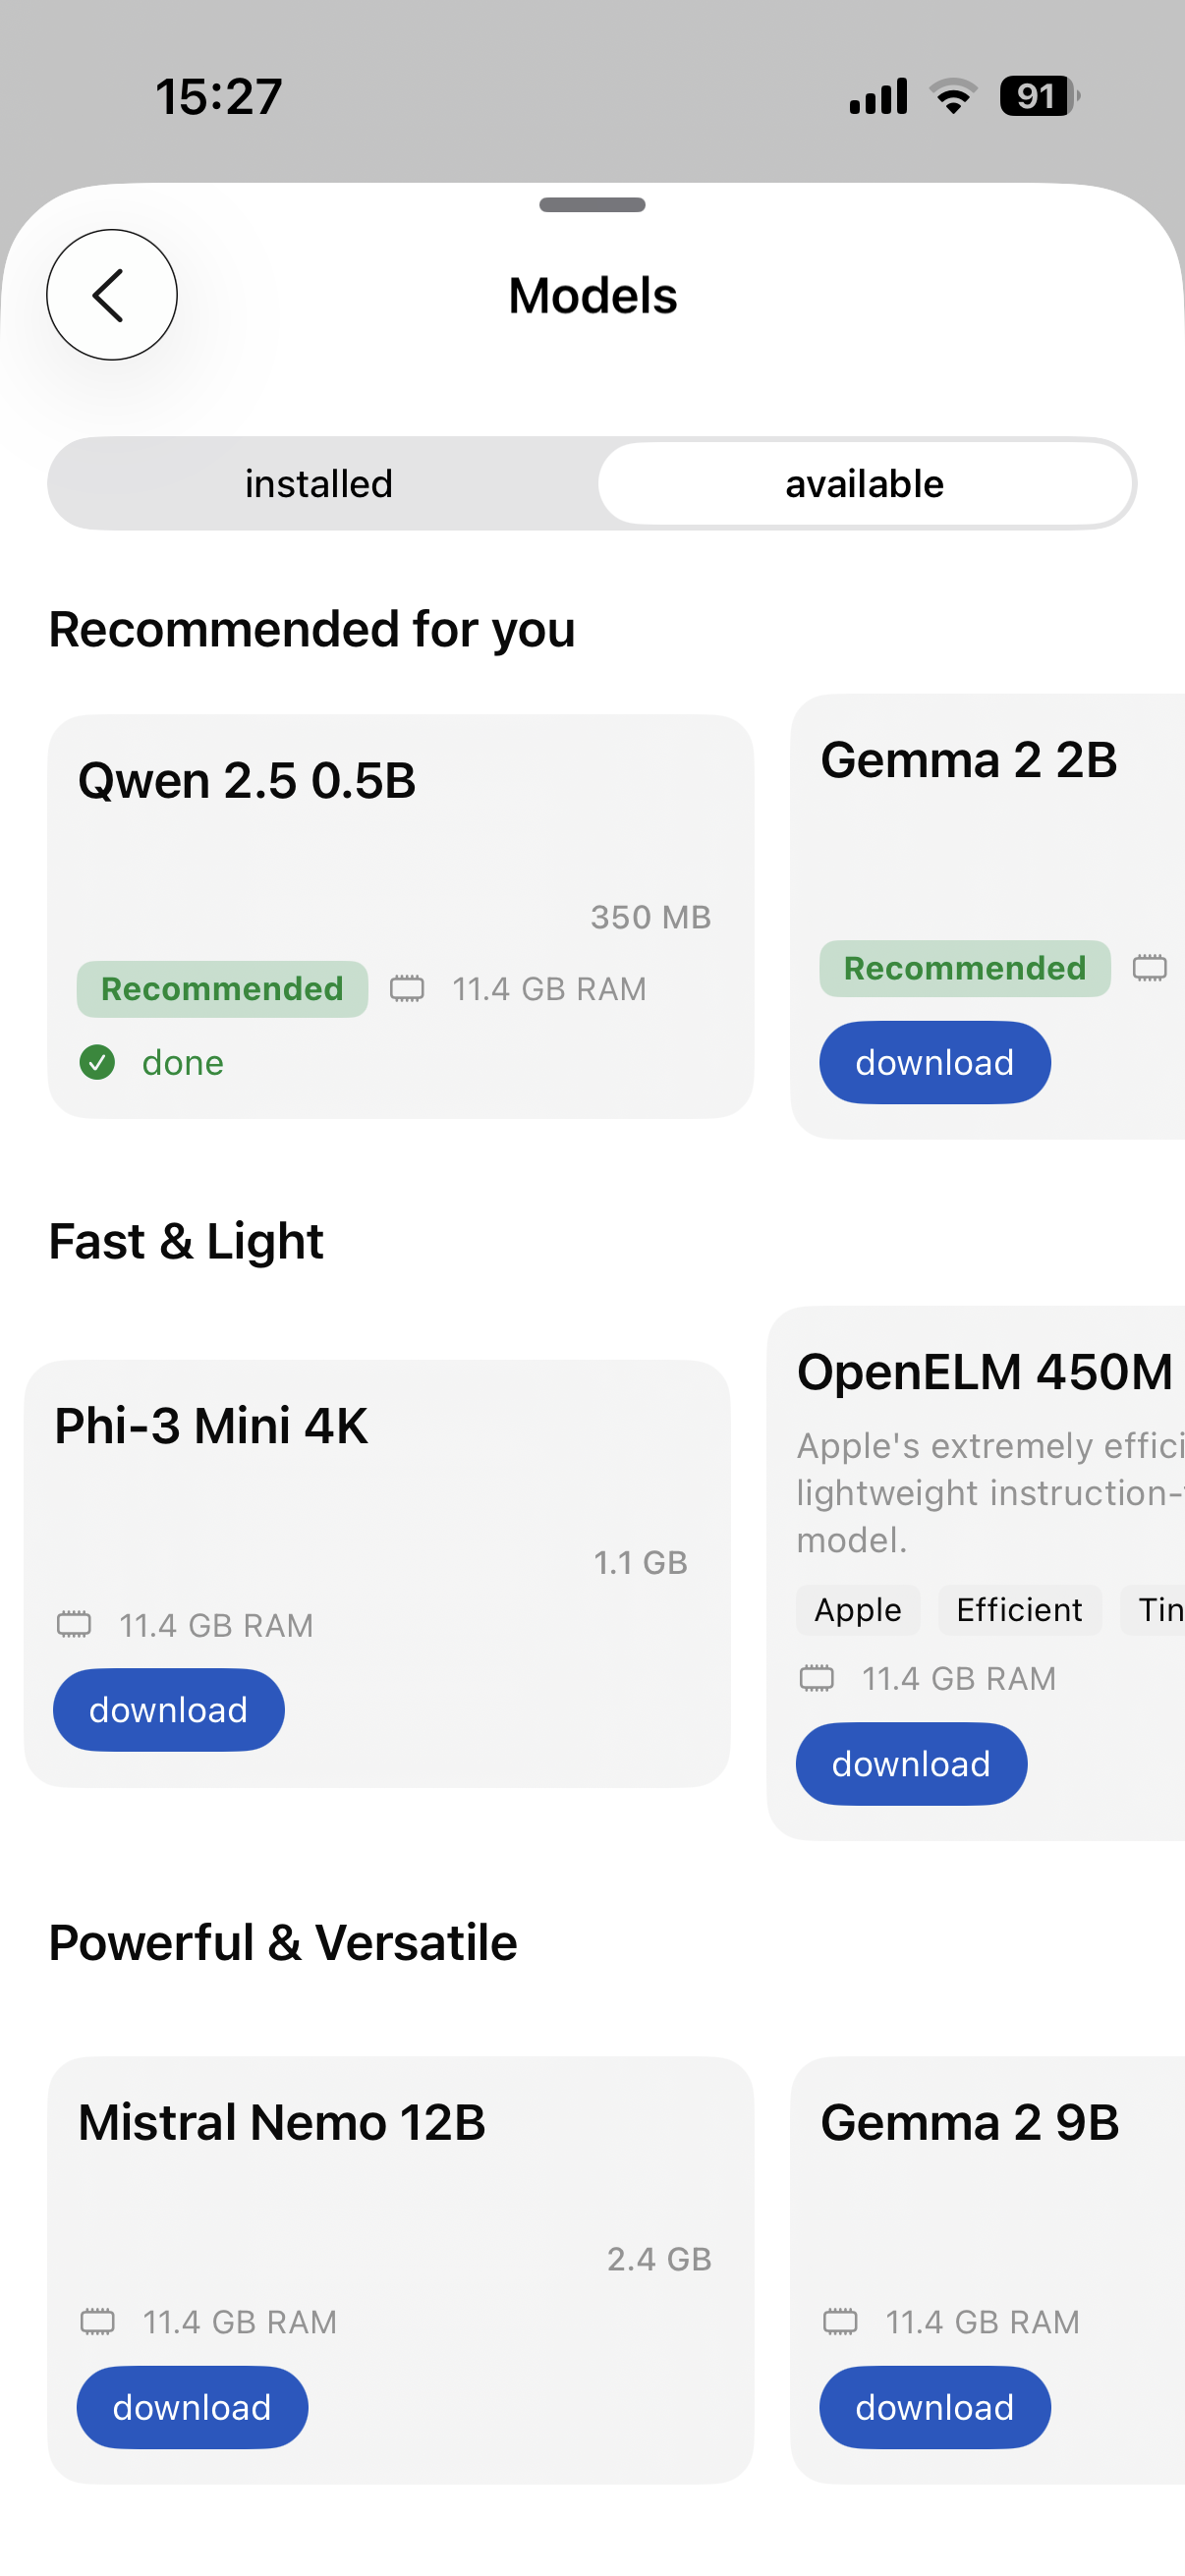
Task: Tap RAM chip icon on Phi-3 Mini card
Action: point(74,1625)
